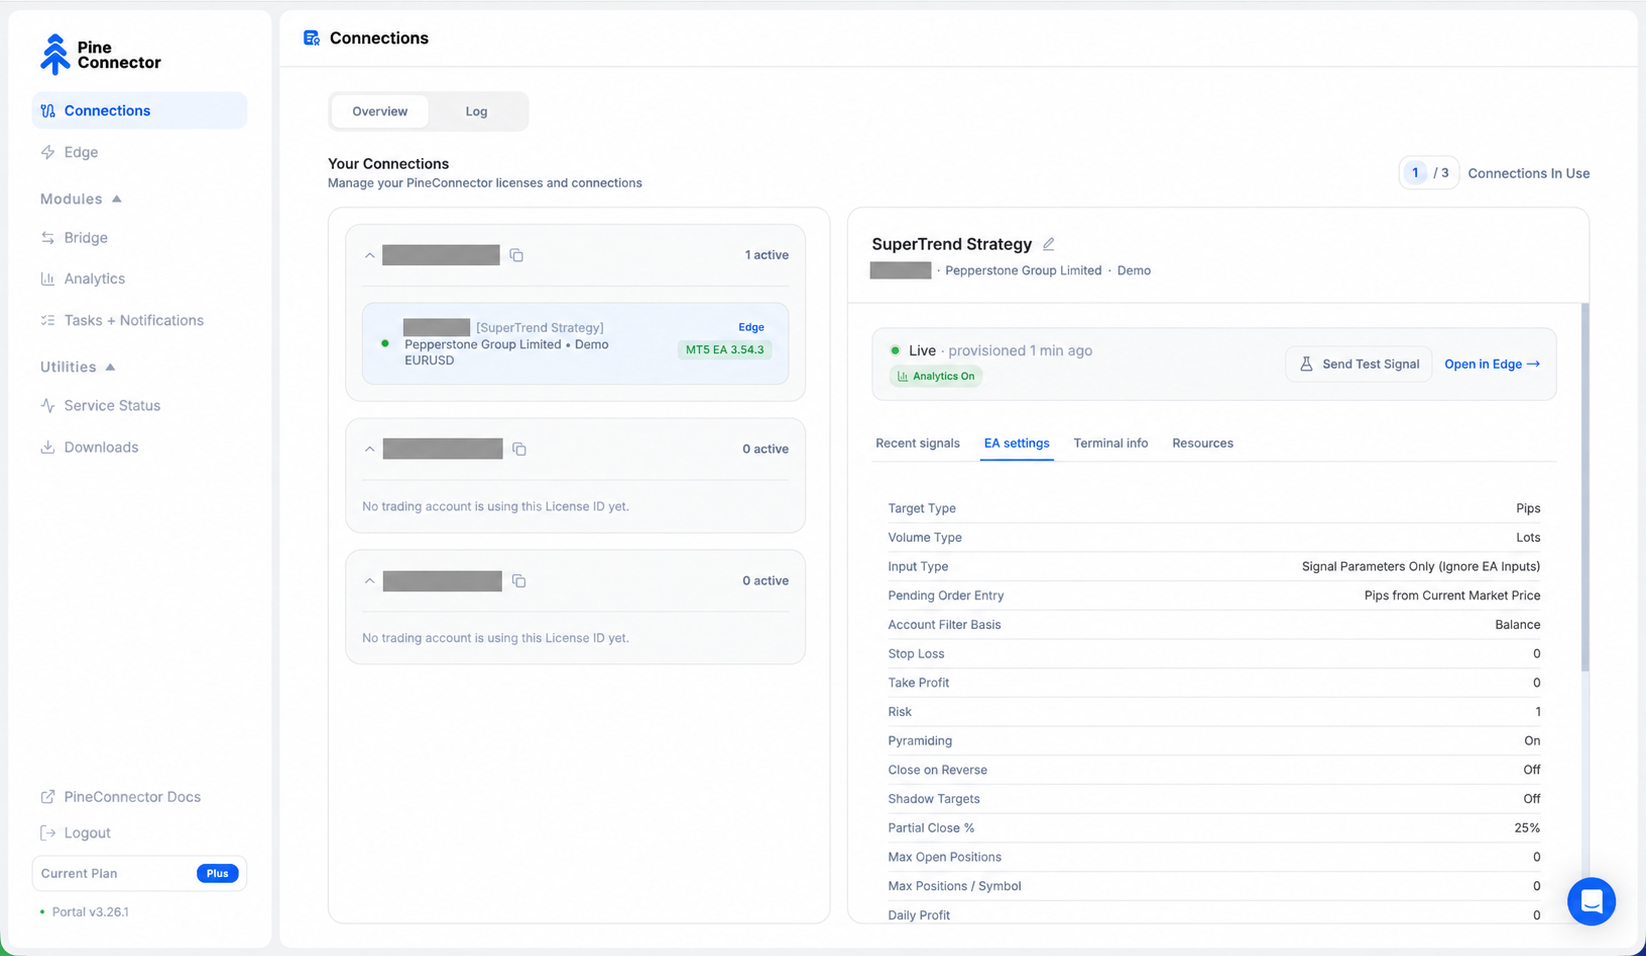The image size is (1646, 956).
Task: Switch to Terminal info tab
Action: click(1110, 443)
